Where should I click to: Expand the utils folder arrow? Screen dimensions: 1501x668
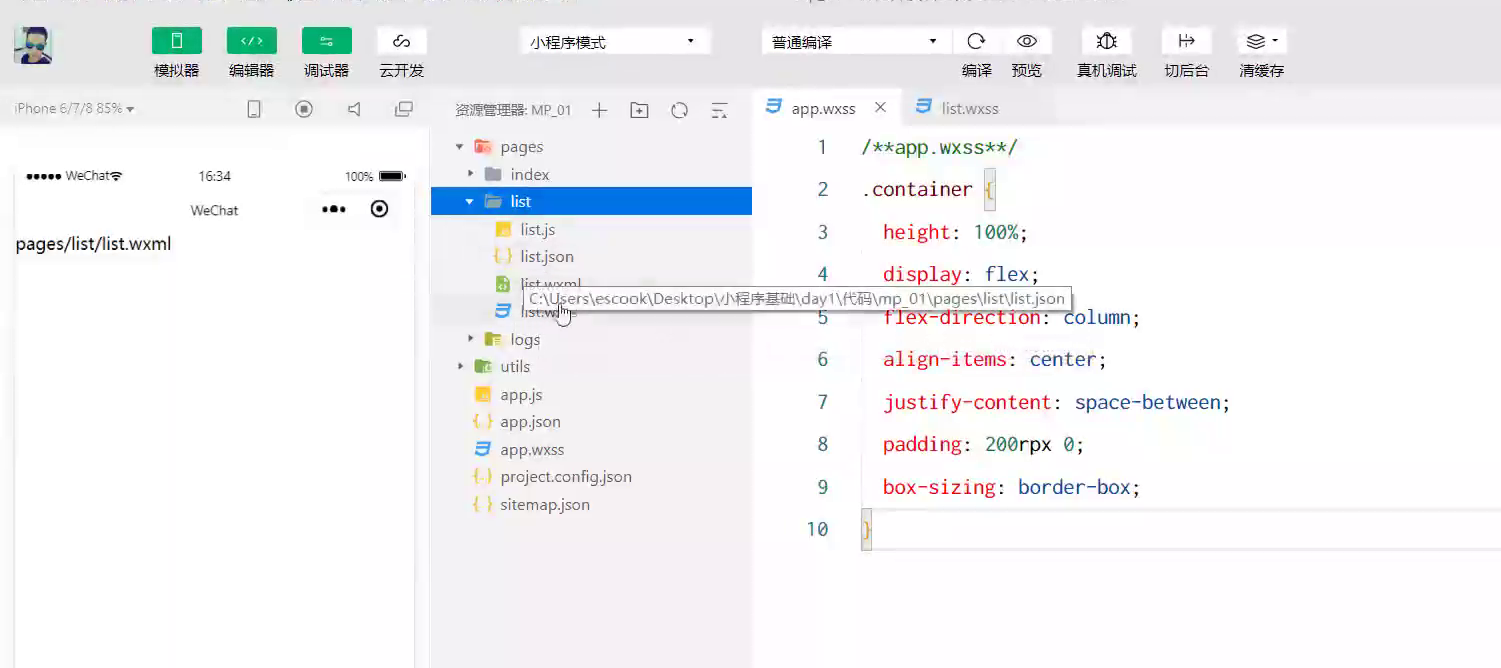[460, 366]
